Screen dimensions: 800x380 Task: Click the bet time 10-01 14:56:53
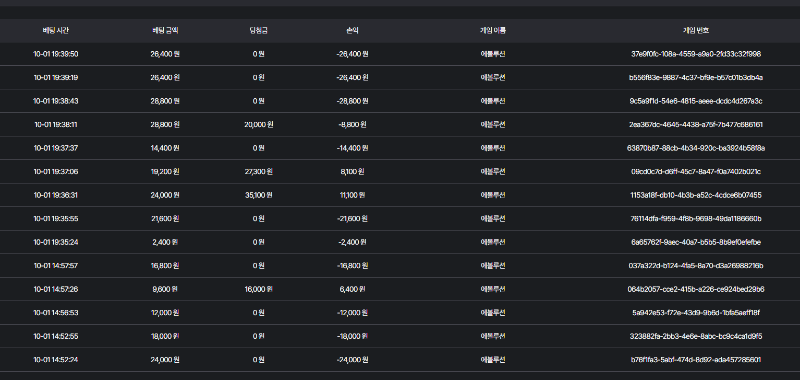pos(56,313)
